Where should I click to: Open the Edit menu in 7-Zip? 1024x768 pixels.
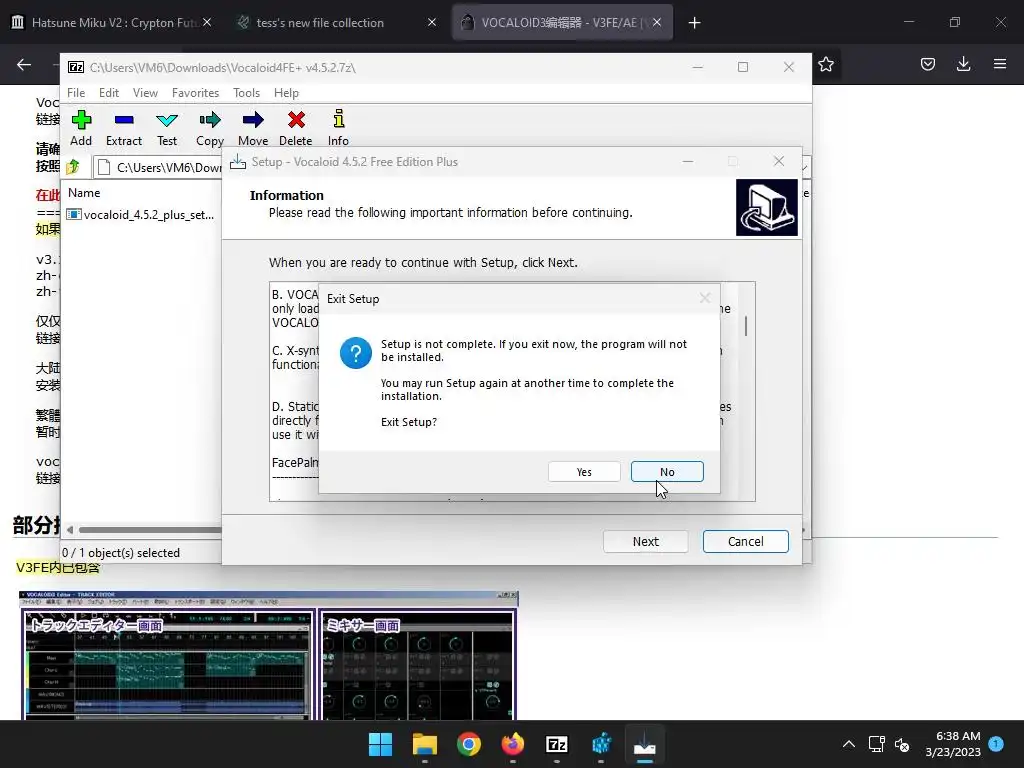(108, 93)
